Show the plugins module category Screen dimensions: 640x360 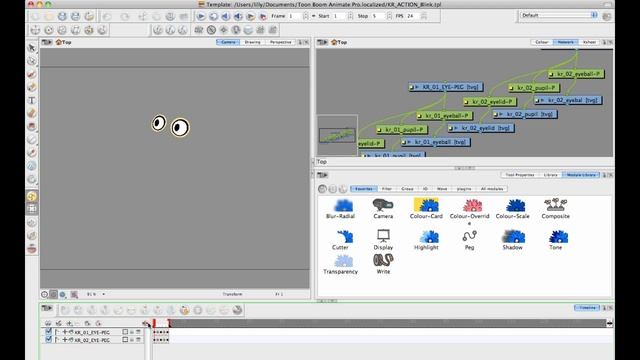point(464,189)
